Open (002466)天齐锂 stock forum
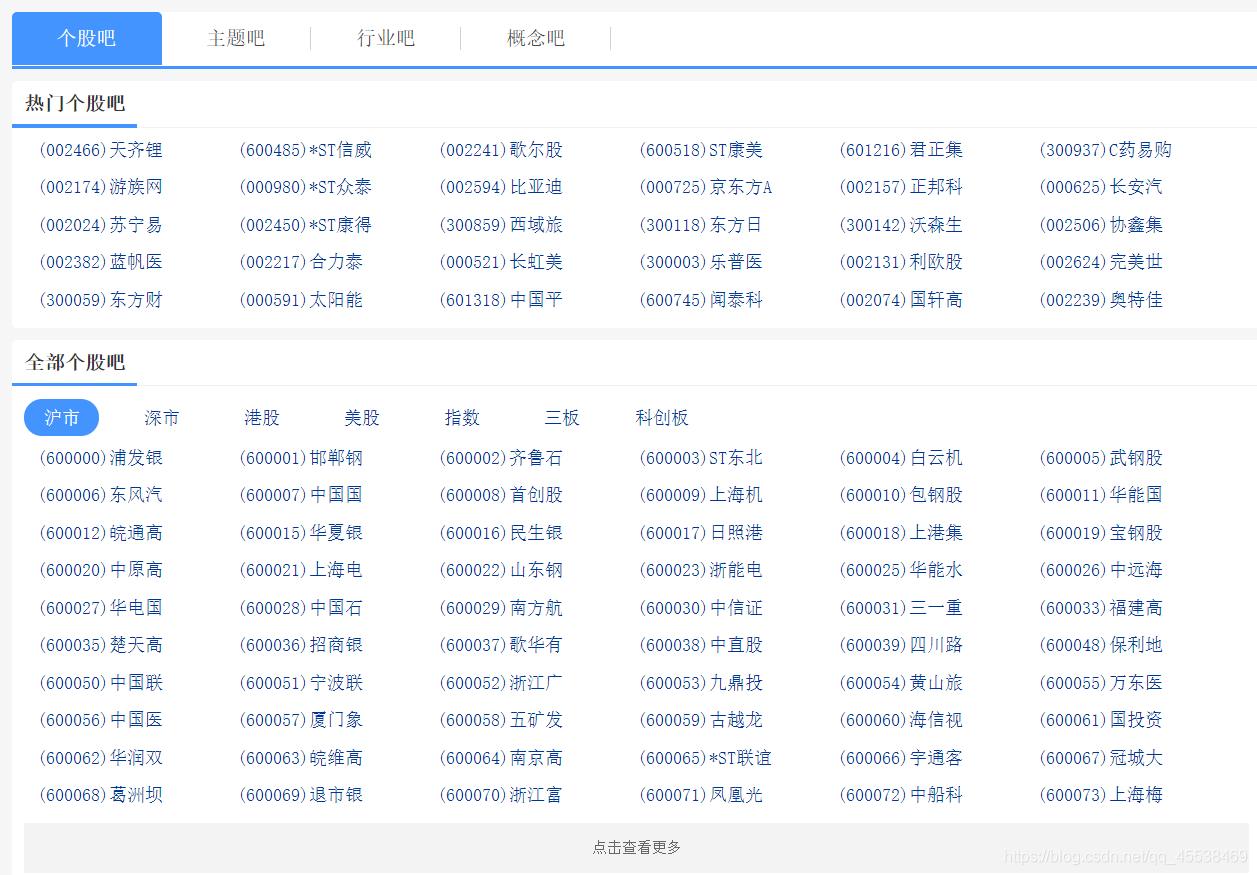Screen dimensions: 1257x875 [101, 150]
